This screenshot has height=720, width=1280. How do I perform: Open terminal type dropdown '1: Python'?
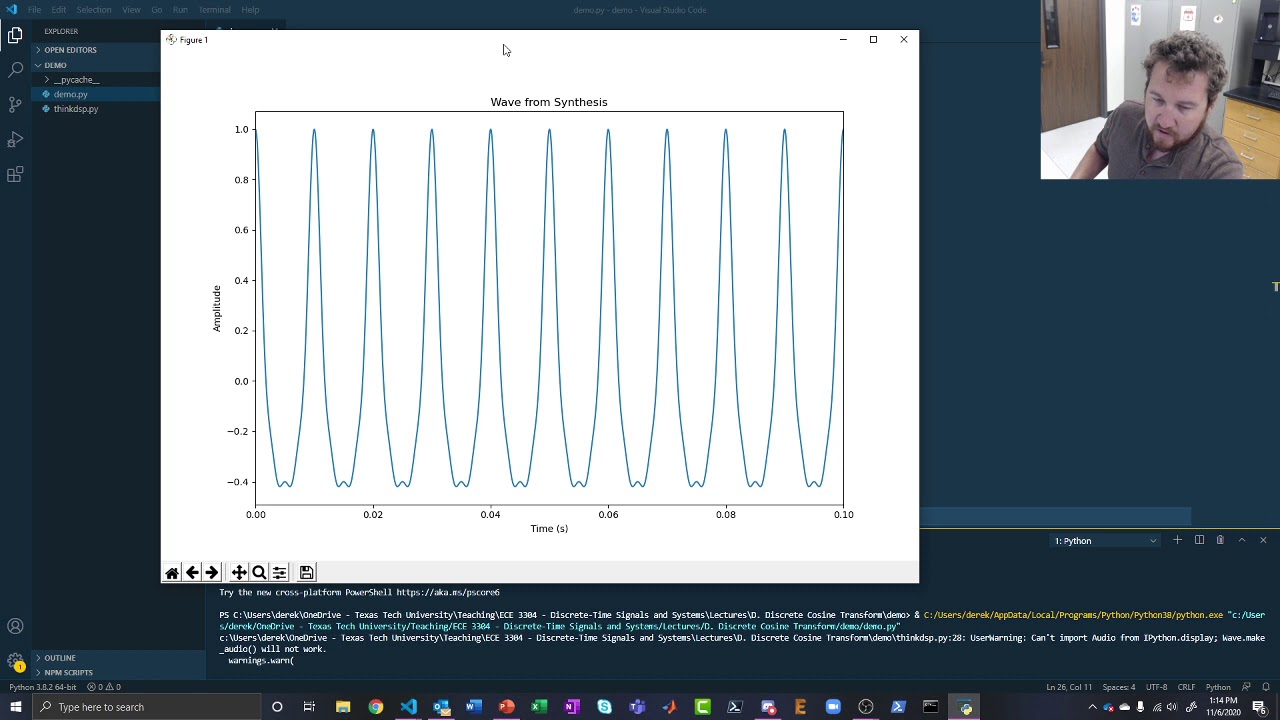click(1105, 541)
